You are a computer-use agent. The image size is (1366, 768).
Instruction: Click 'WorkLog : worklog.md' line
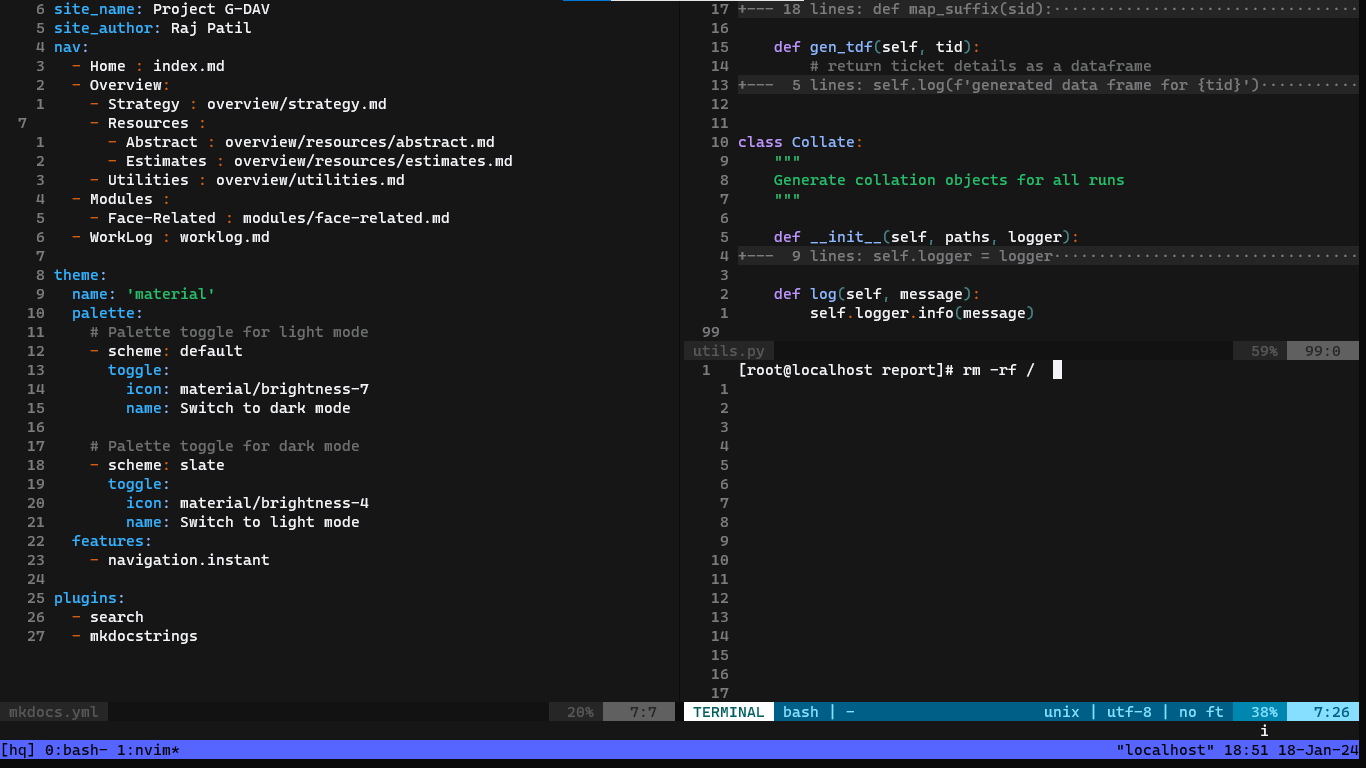[x=171, y=237]
